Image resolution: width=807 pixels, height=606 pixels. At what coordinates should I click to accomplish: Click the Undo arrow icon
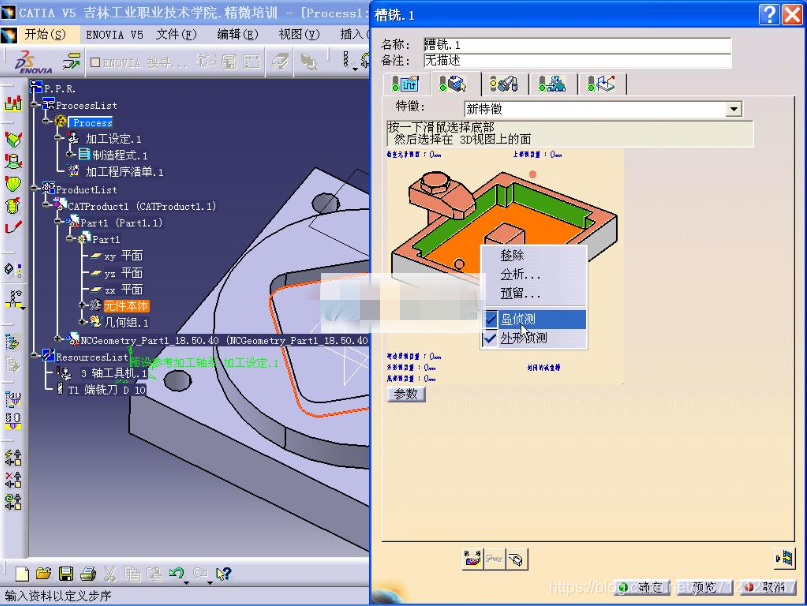point(177,573)
